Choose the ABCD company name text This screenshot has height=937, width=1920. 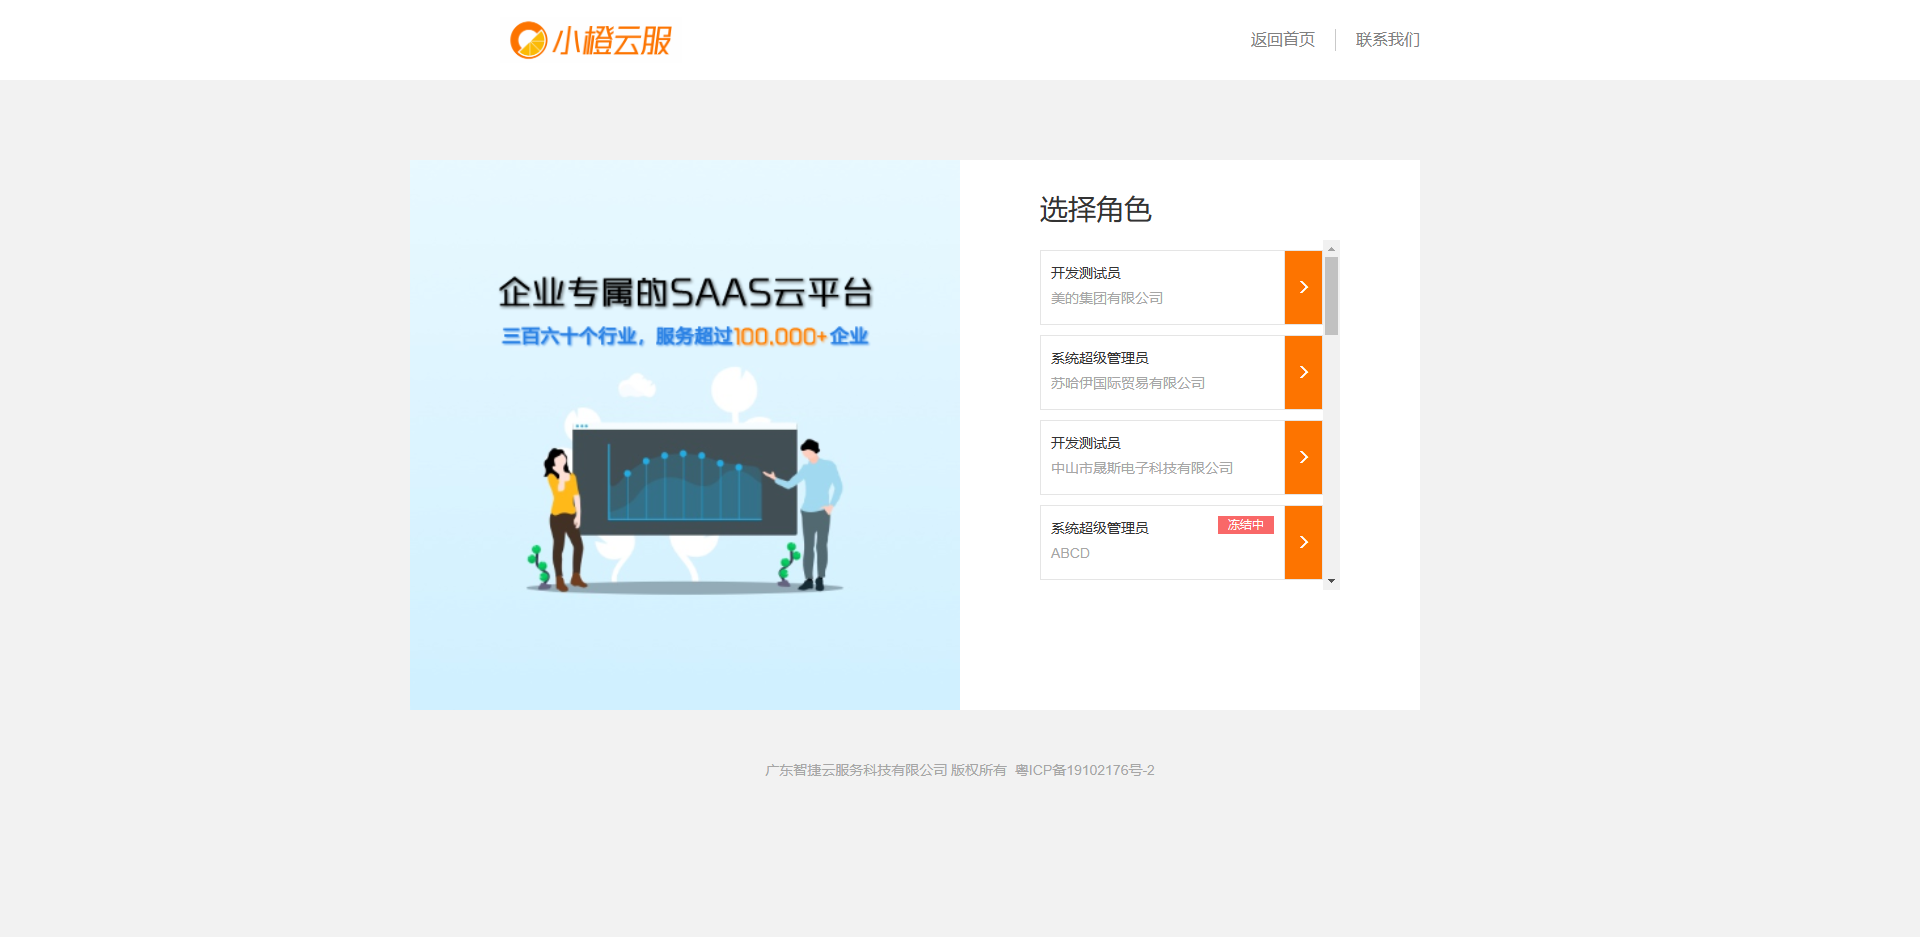coord(1070,553)
